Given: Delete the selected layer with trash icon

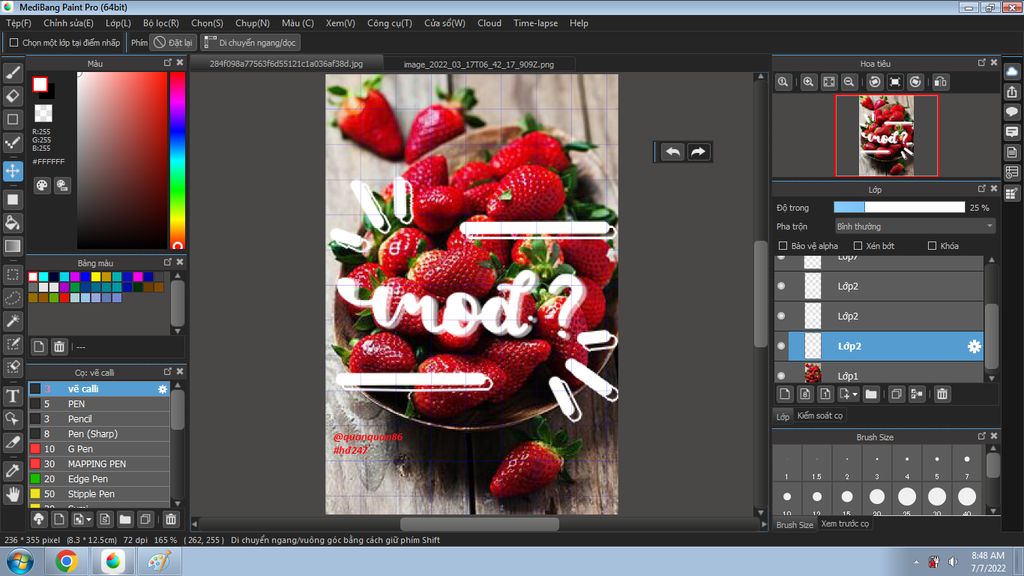Looking at the screenshot, I should (942, 394).
